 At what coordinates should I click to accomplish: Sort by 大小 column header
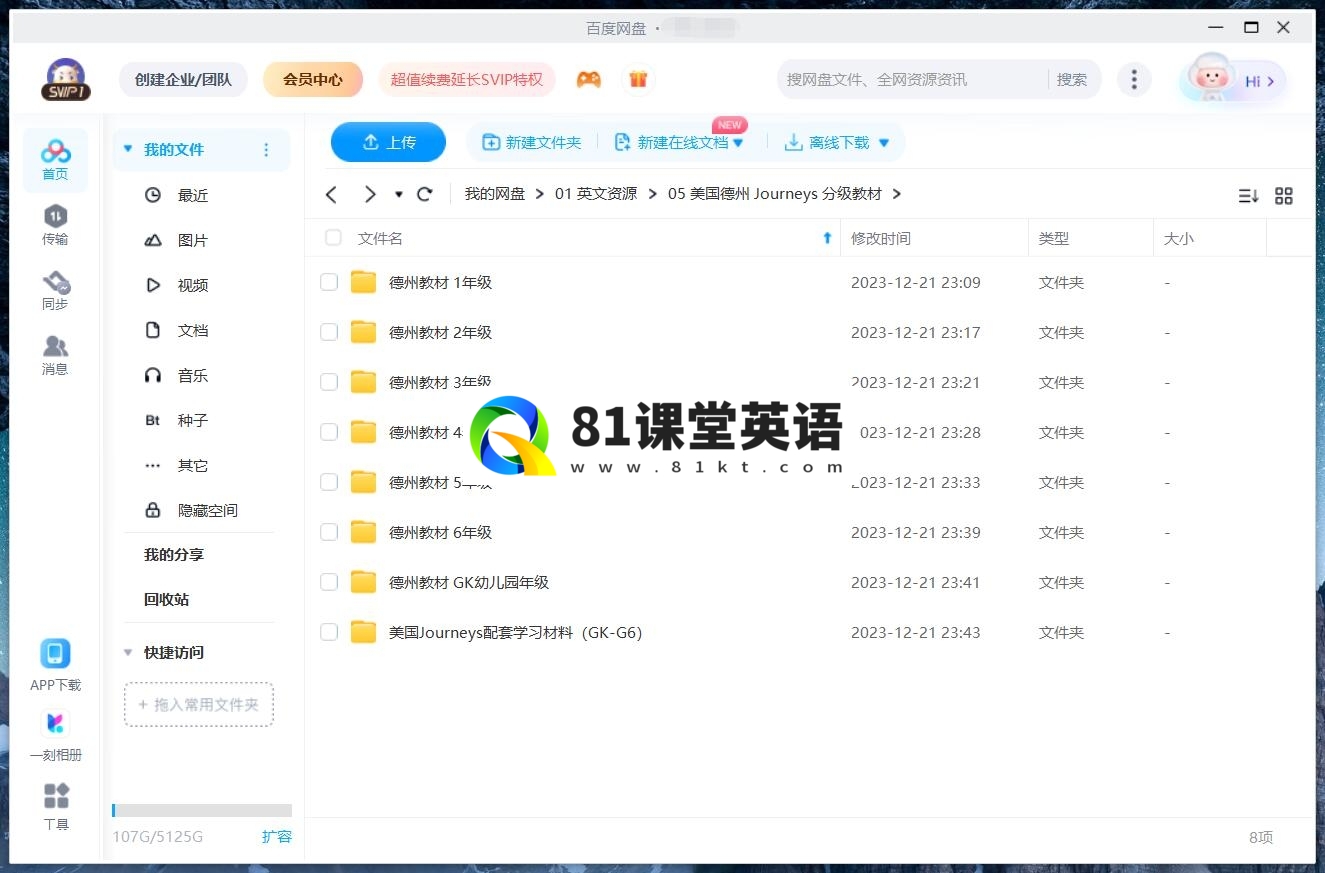coord(1179,238)
